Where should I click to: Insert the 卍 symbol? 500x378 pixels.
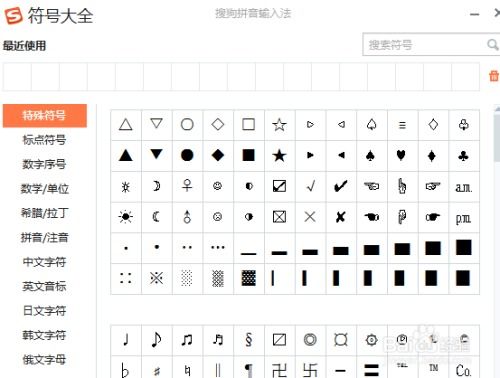click(x=279, y=368)
